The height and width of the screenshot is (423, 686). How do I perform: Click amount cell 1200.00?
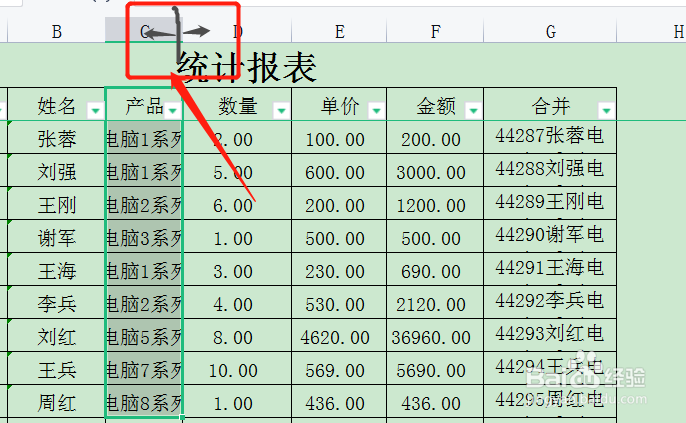(435, 203)
